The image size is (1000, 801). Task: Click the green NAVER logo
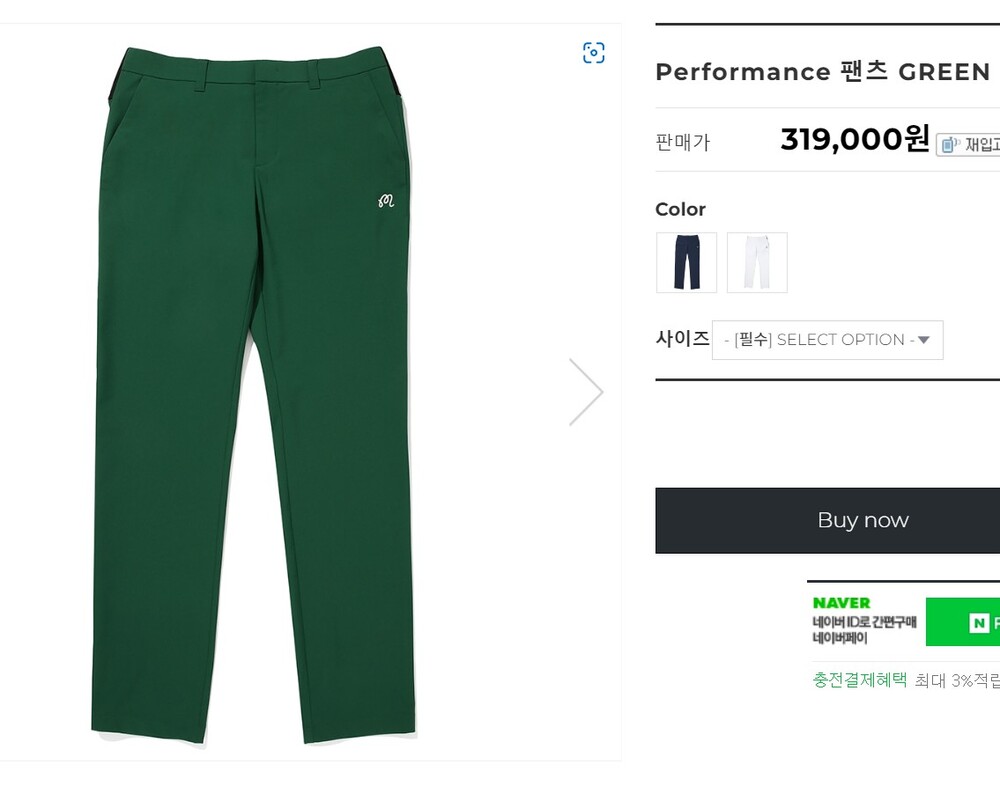point(841,603)
